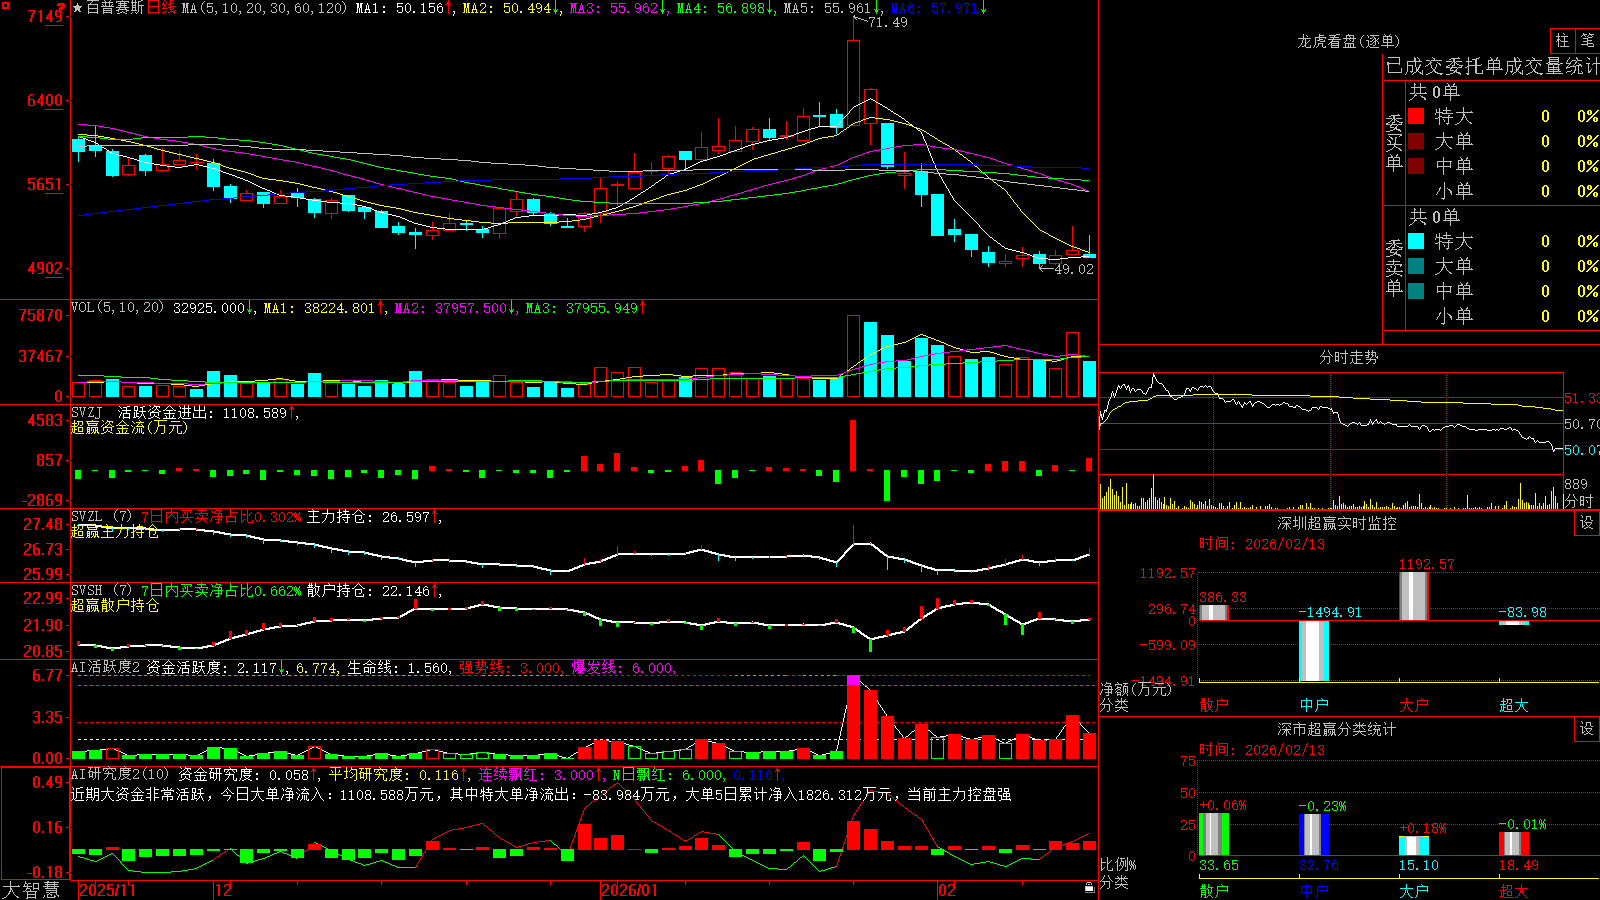
Task: Click the 386.33 散户 bar in realtime monitor
Action: click(1214, 613)
